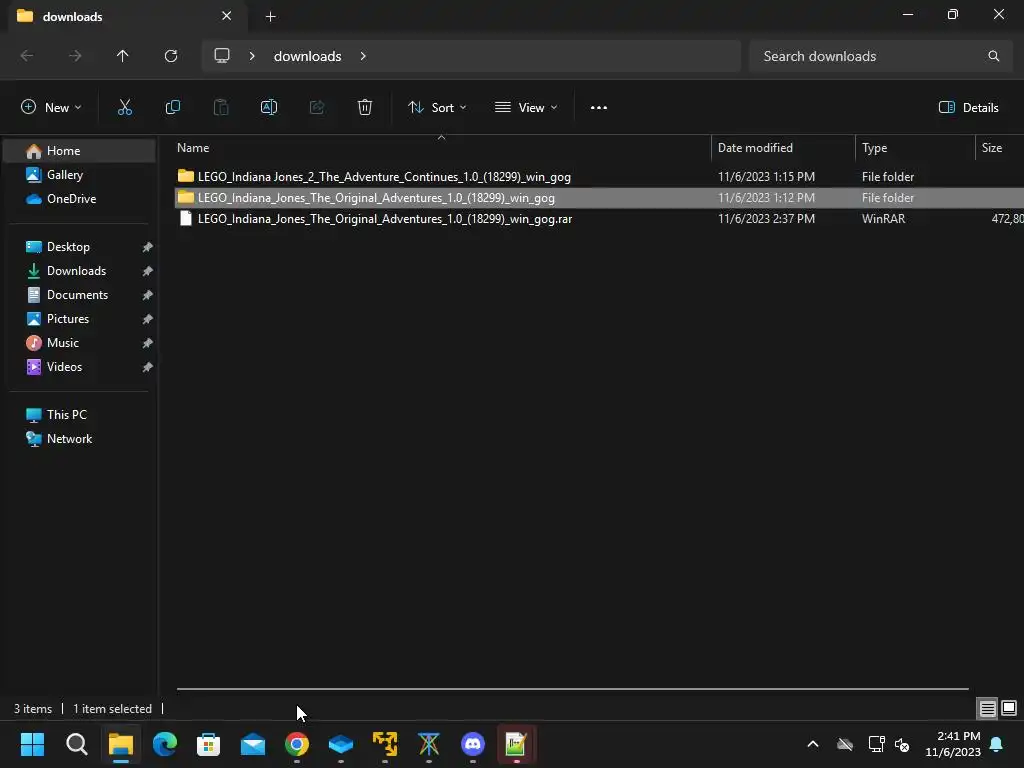Unpin Desktop using its pin icon

148,247
